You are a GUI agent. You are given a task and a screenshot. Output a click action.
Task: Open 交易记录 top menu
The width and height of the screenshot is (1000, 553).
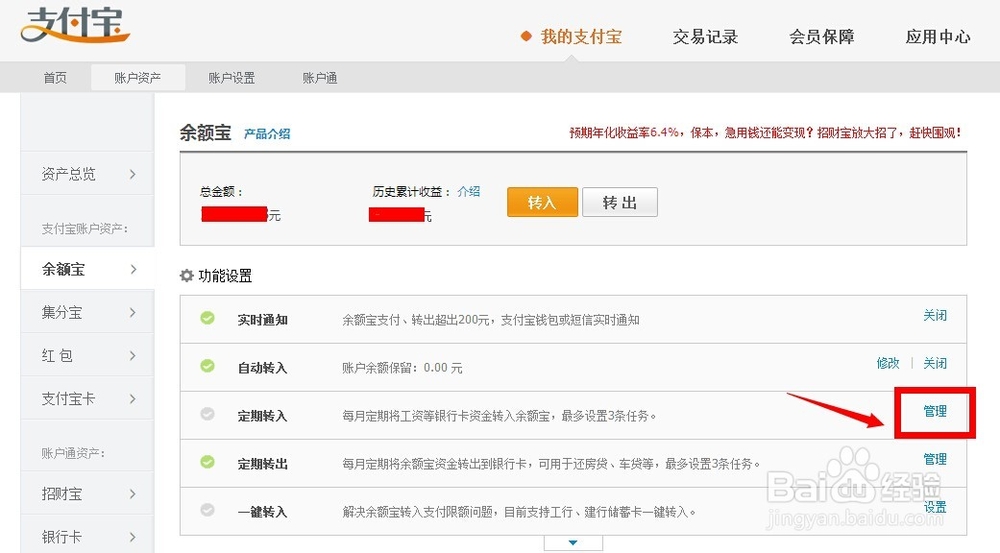coord(705,37)
